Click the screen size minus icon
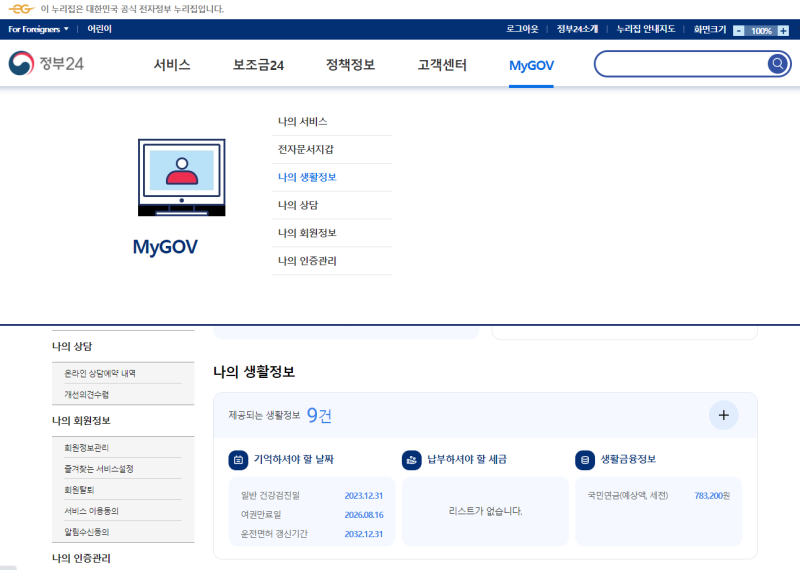The image size is (800, 570). click(738, 31)
